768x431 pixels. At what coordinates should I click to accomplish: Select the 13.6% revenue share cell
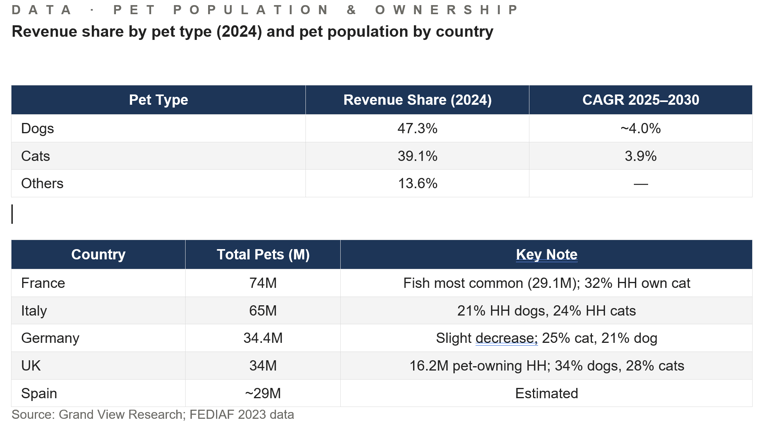click(x=417, y=183)
